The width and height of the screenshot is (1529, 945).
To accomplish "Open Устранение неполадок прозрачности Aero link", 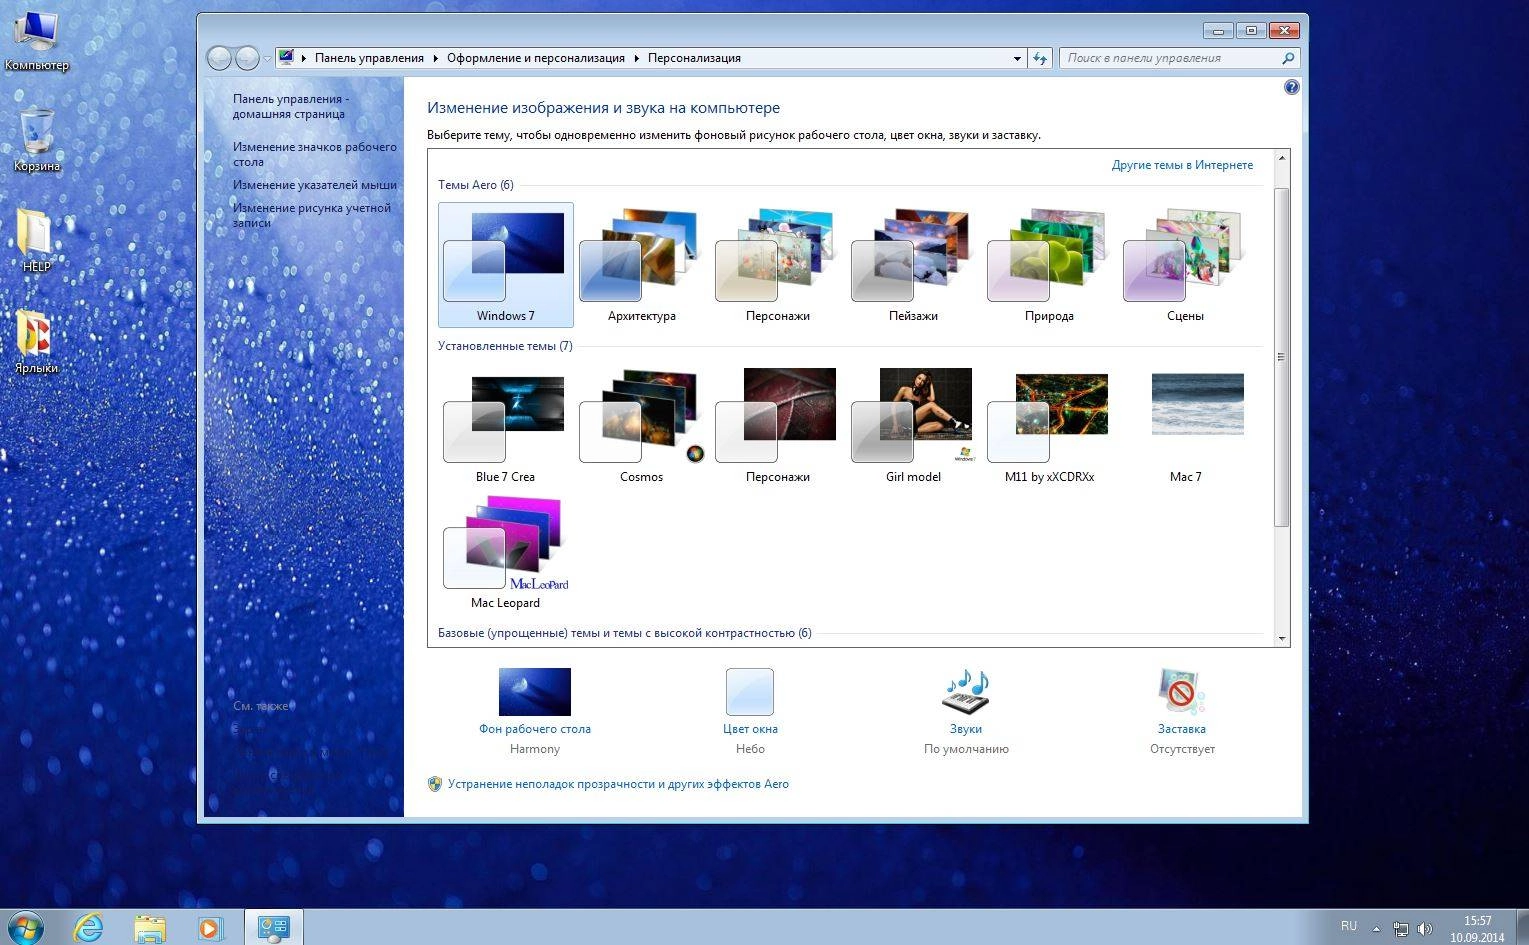I will pyautogui.click(x=618, y=784).
